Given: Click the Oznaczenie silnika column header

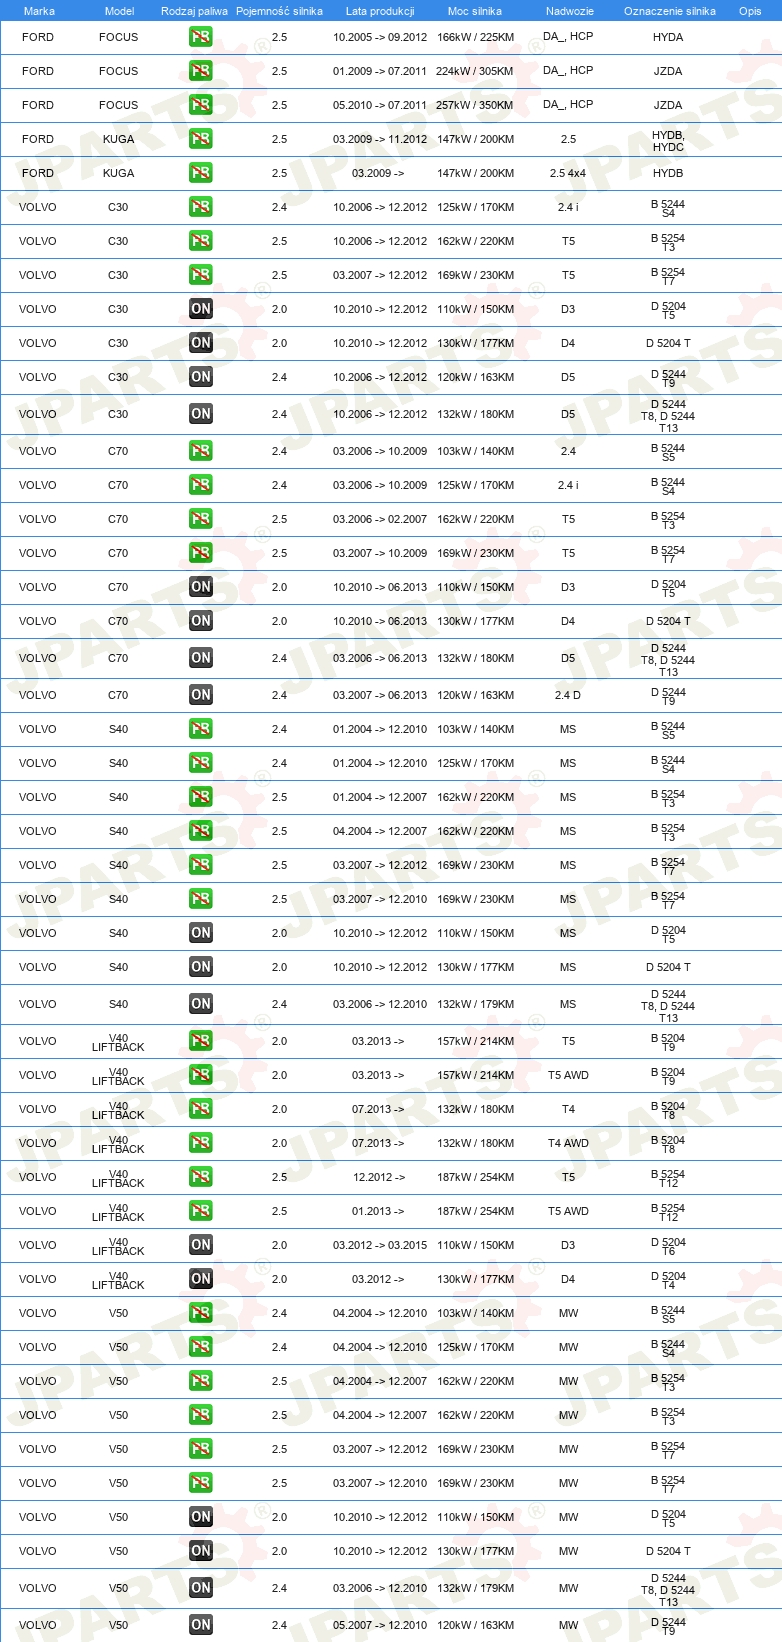Looking at the screenshot, I should (x=670, y=11).
